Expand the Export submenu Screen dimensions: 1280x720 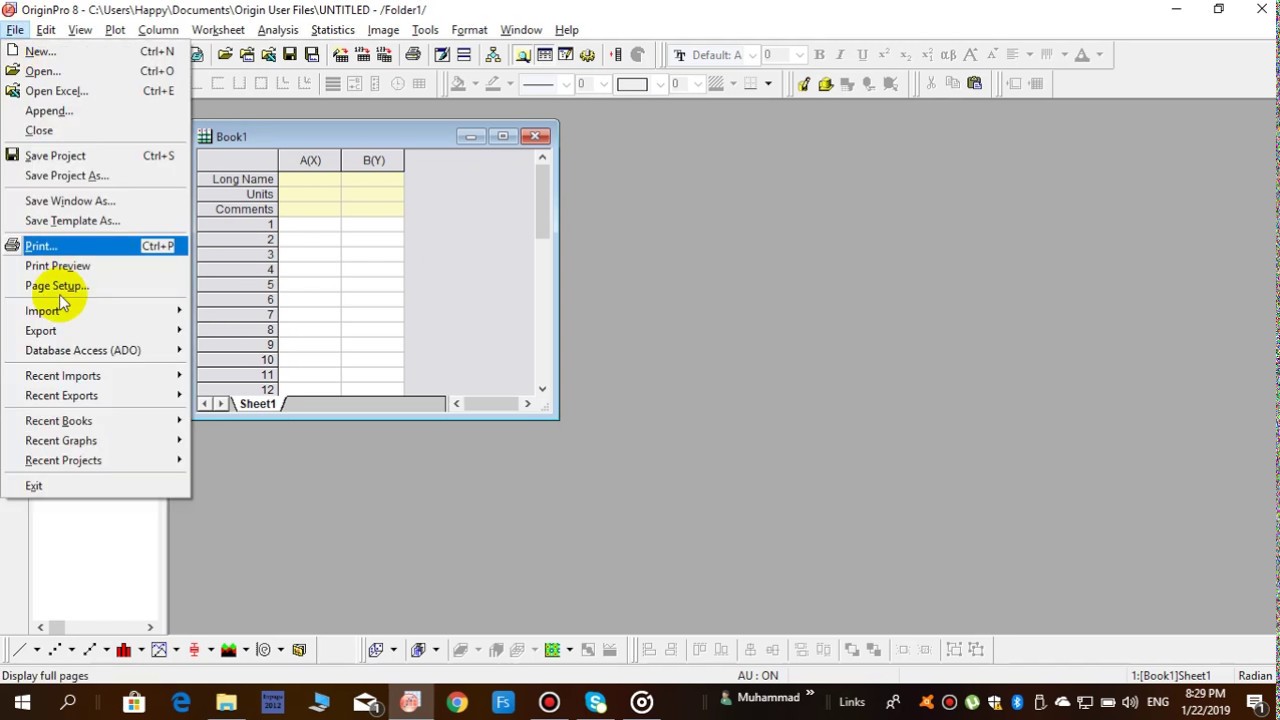(95, 331)
